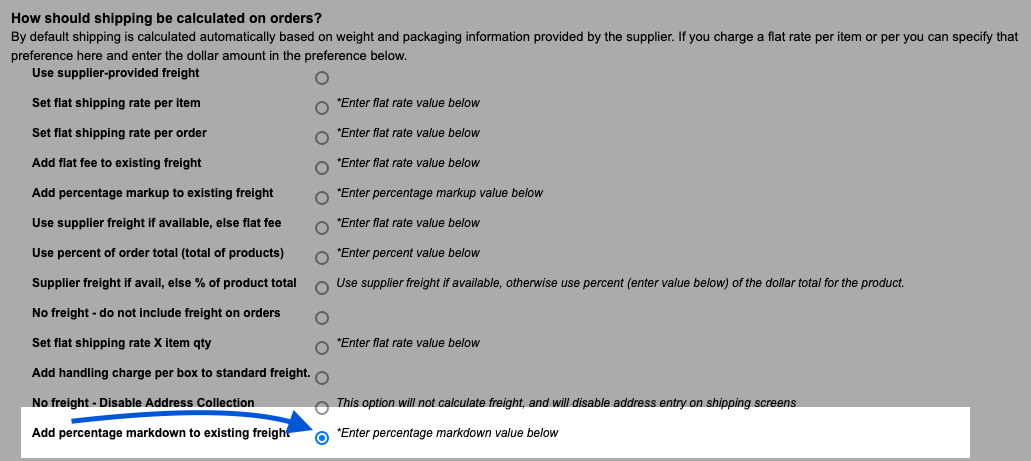Click the 'This option will not calculate freight' description
This screenshot has height=461, width=1031.
566,403
